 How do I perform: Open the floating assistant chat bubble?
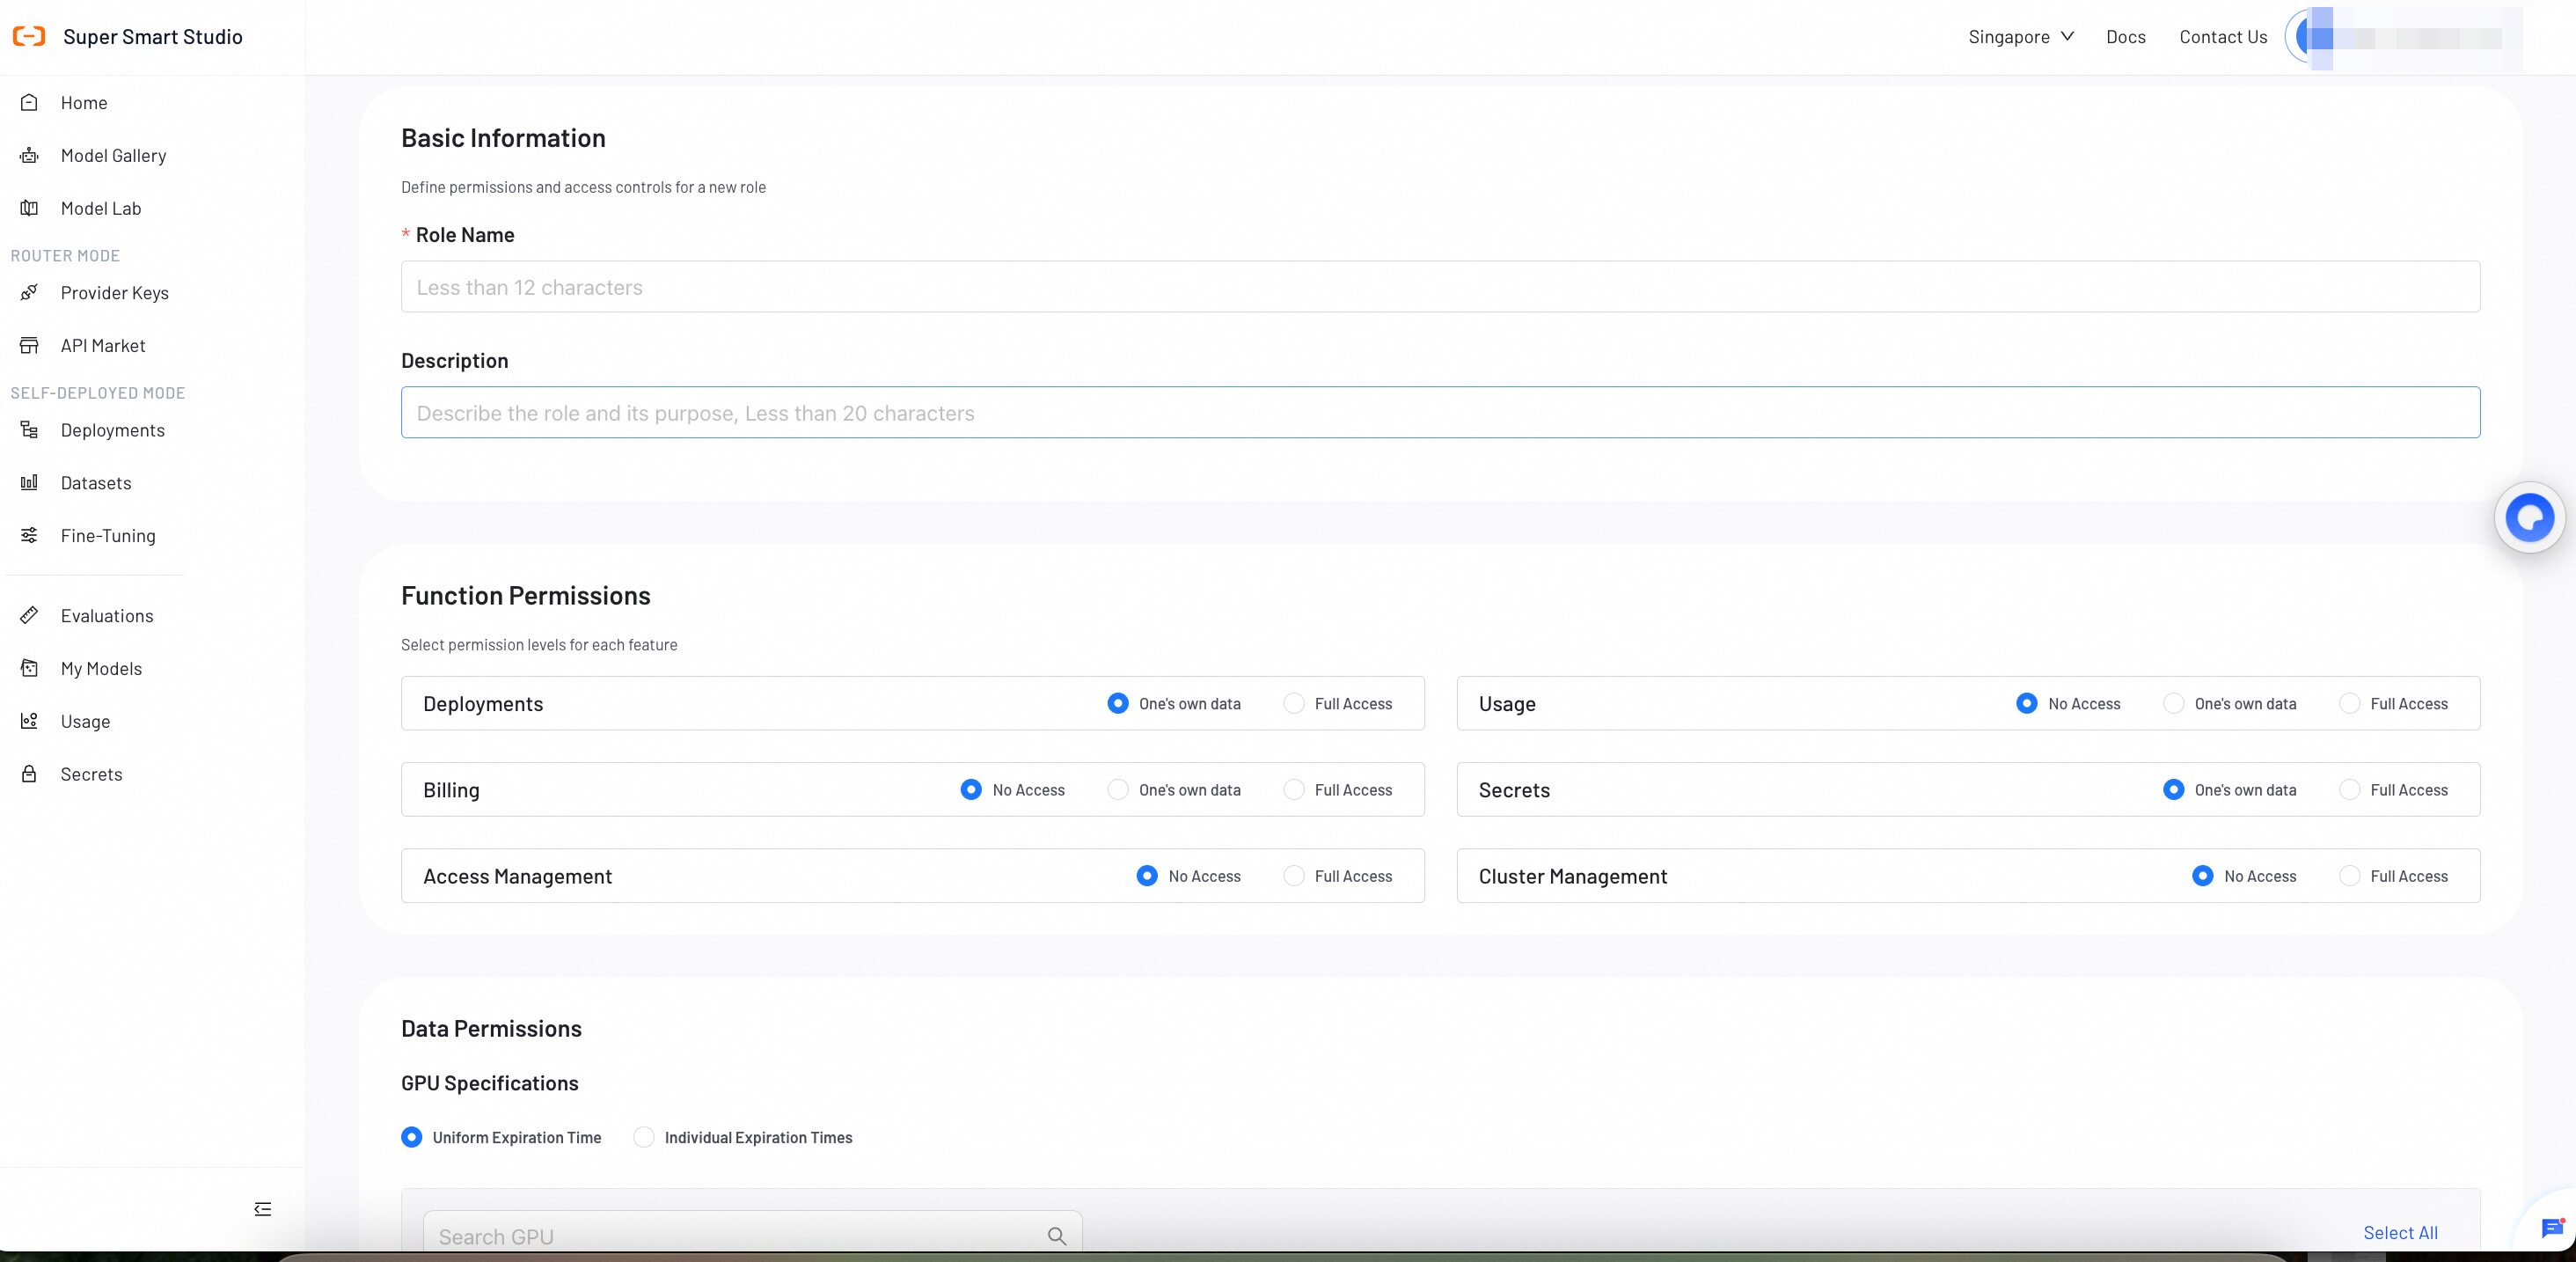pyautogui.click(x=2530, y=518)
